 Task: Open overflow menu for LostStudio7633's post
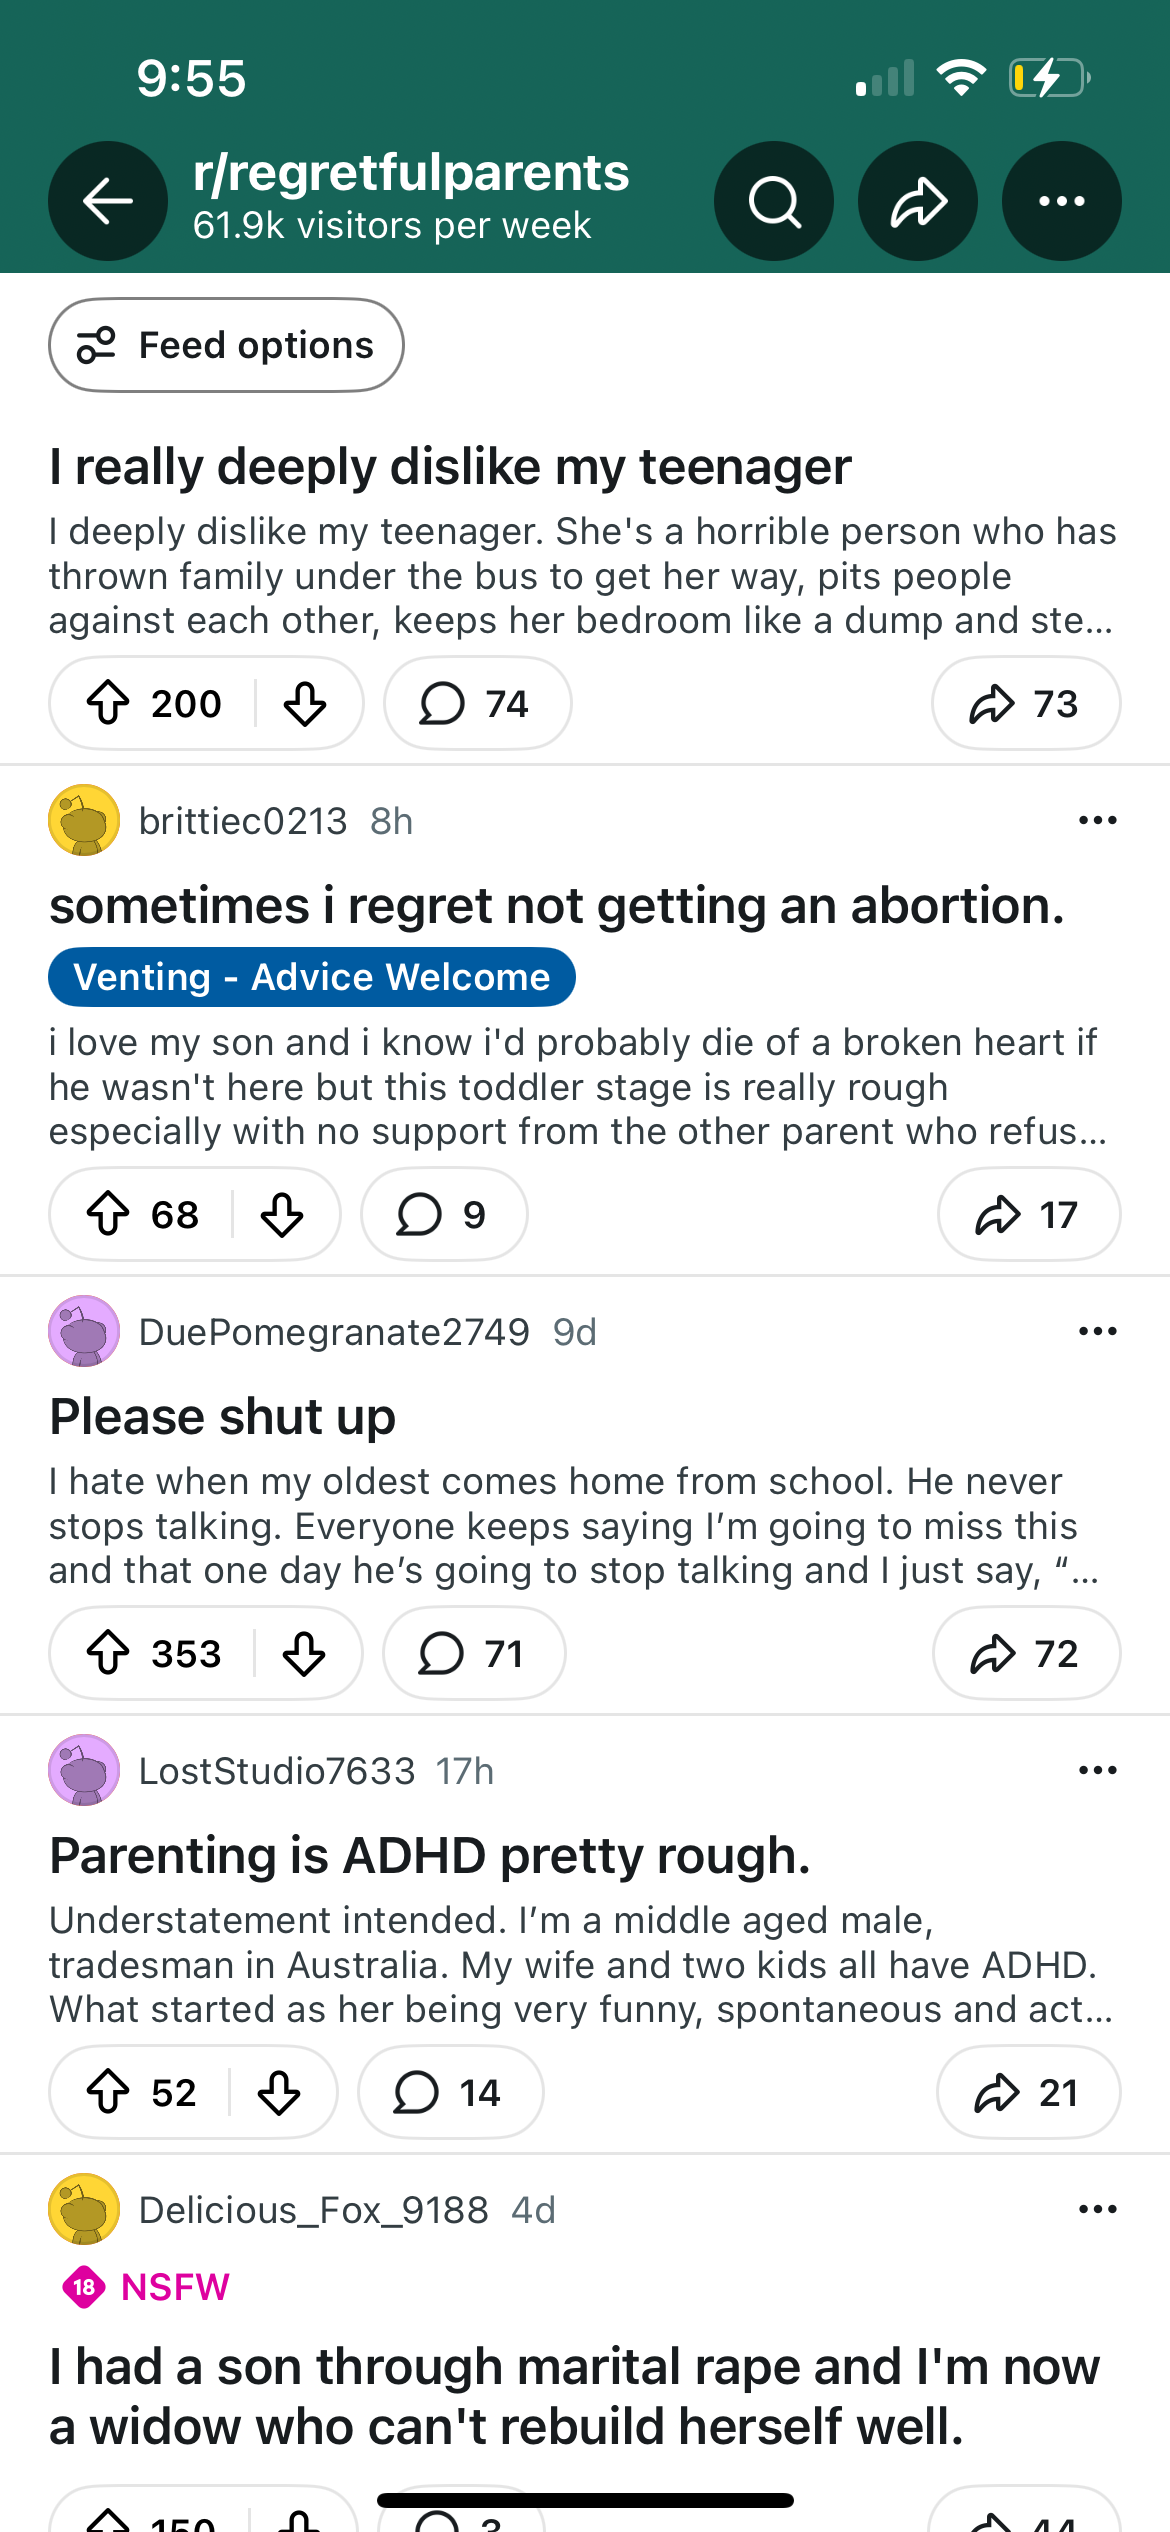1097,1770
